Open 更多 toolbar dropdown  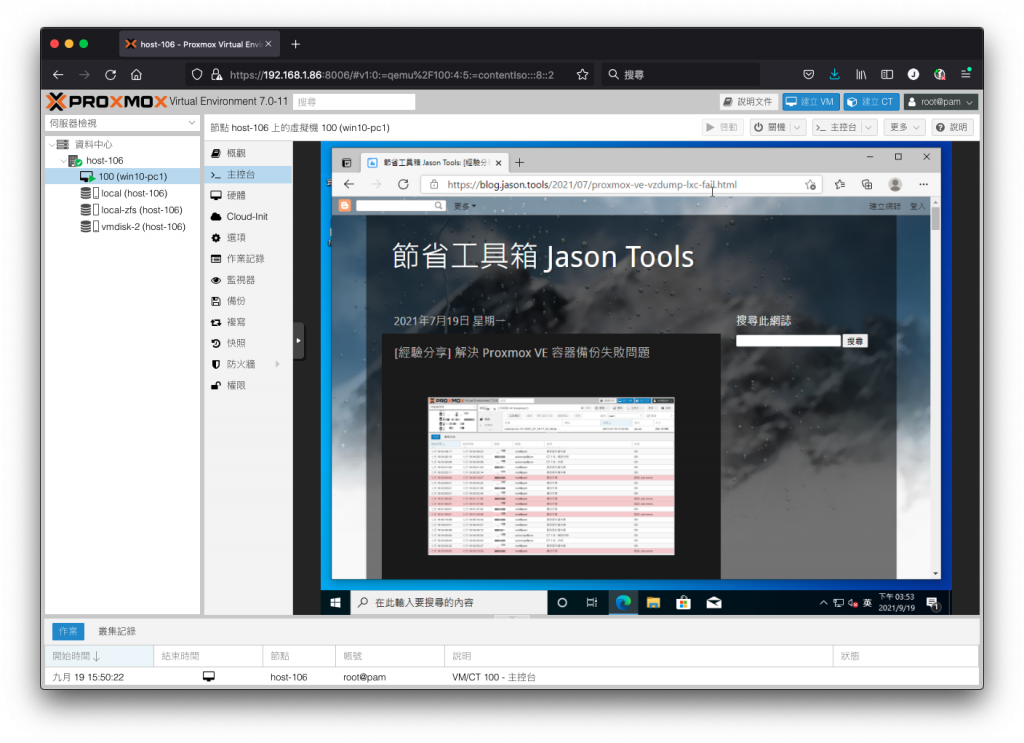pyautogui.click(x=904, y=127)
